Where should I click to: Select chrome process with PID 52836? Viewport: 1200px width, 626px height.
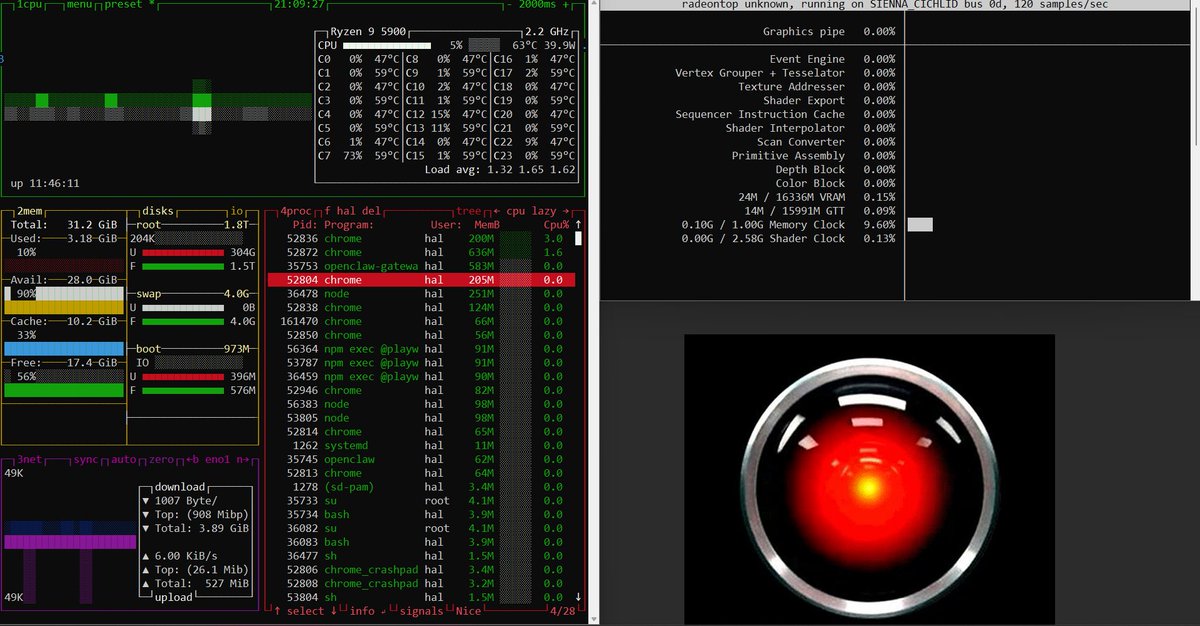coord(422,239)
